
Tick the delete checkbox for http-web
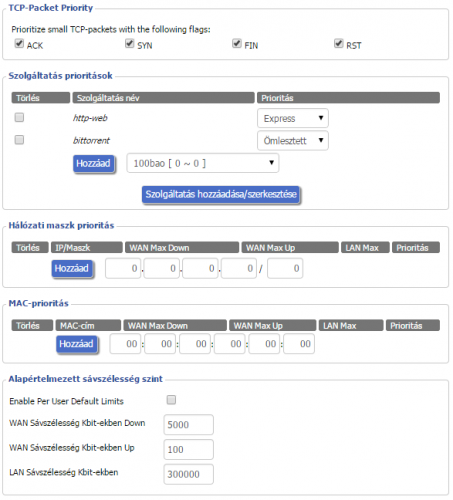tap(19, 117)
